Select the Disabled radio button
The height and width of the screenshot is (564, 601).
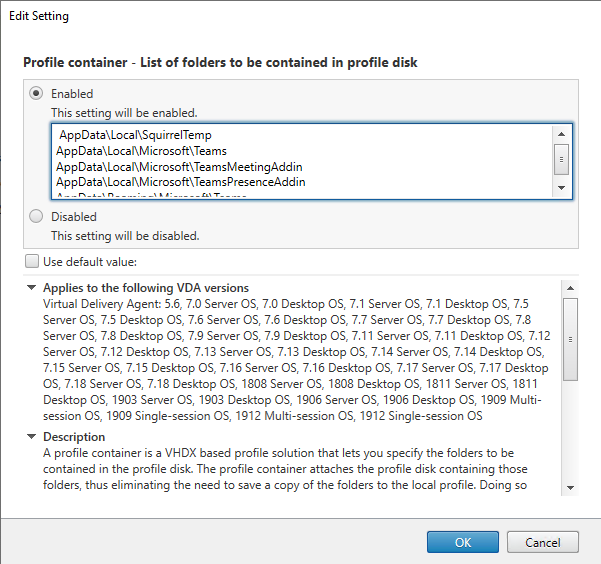point(37,216)
